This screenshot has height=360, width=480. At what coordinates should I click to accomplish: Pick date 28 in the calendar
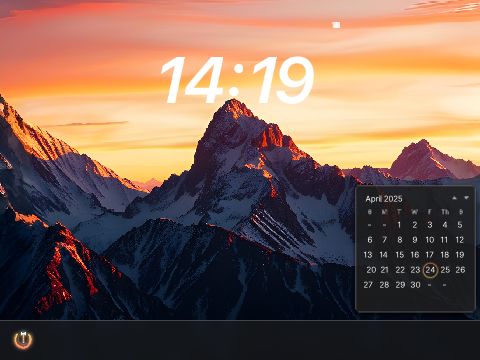[384, 285]
